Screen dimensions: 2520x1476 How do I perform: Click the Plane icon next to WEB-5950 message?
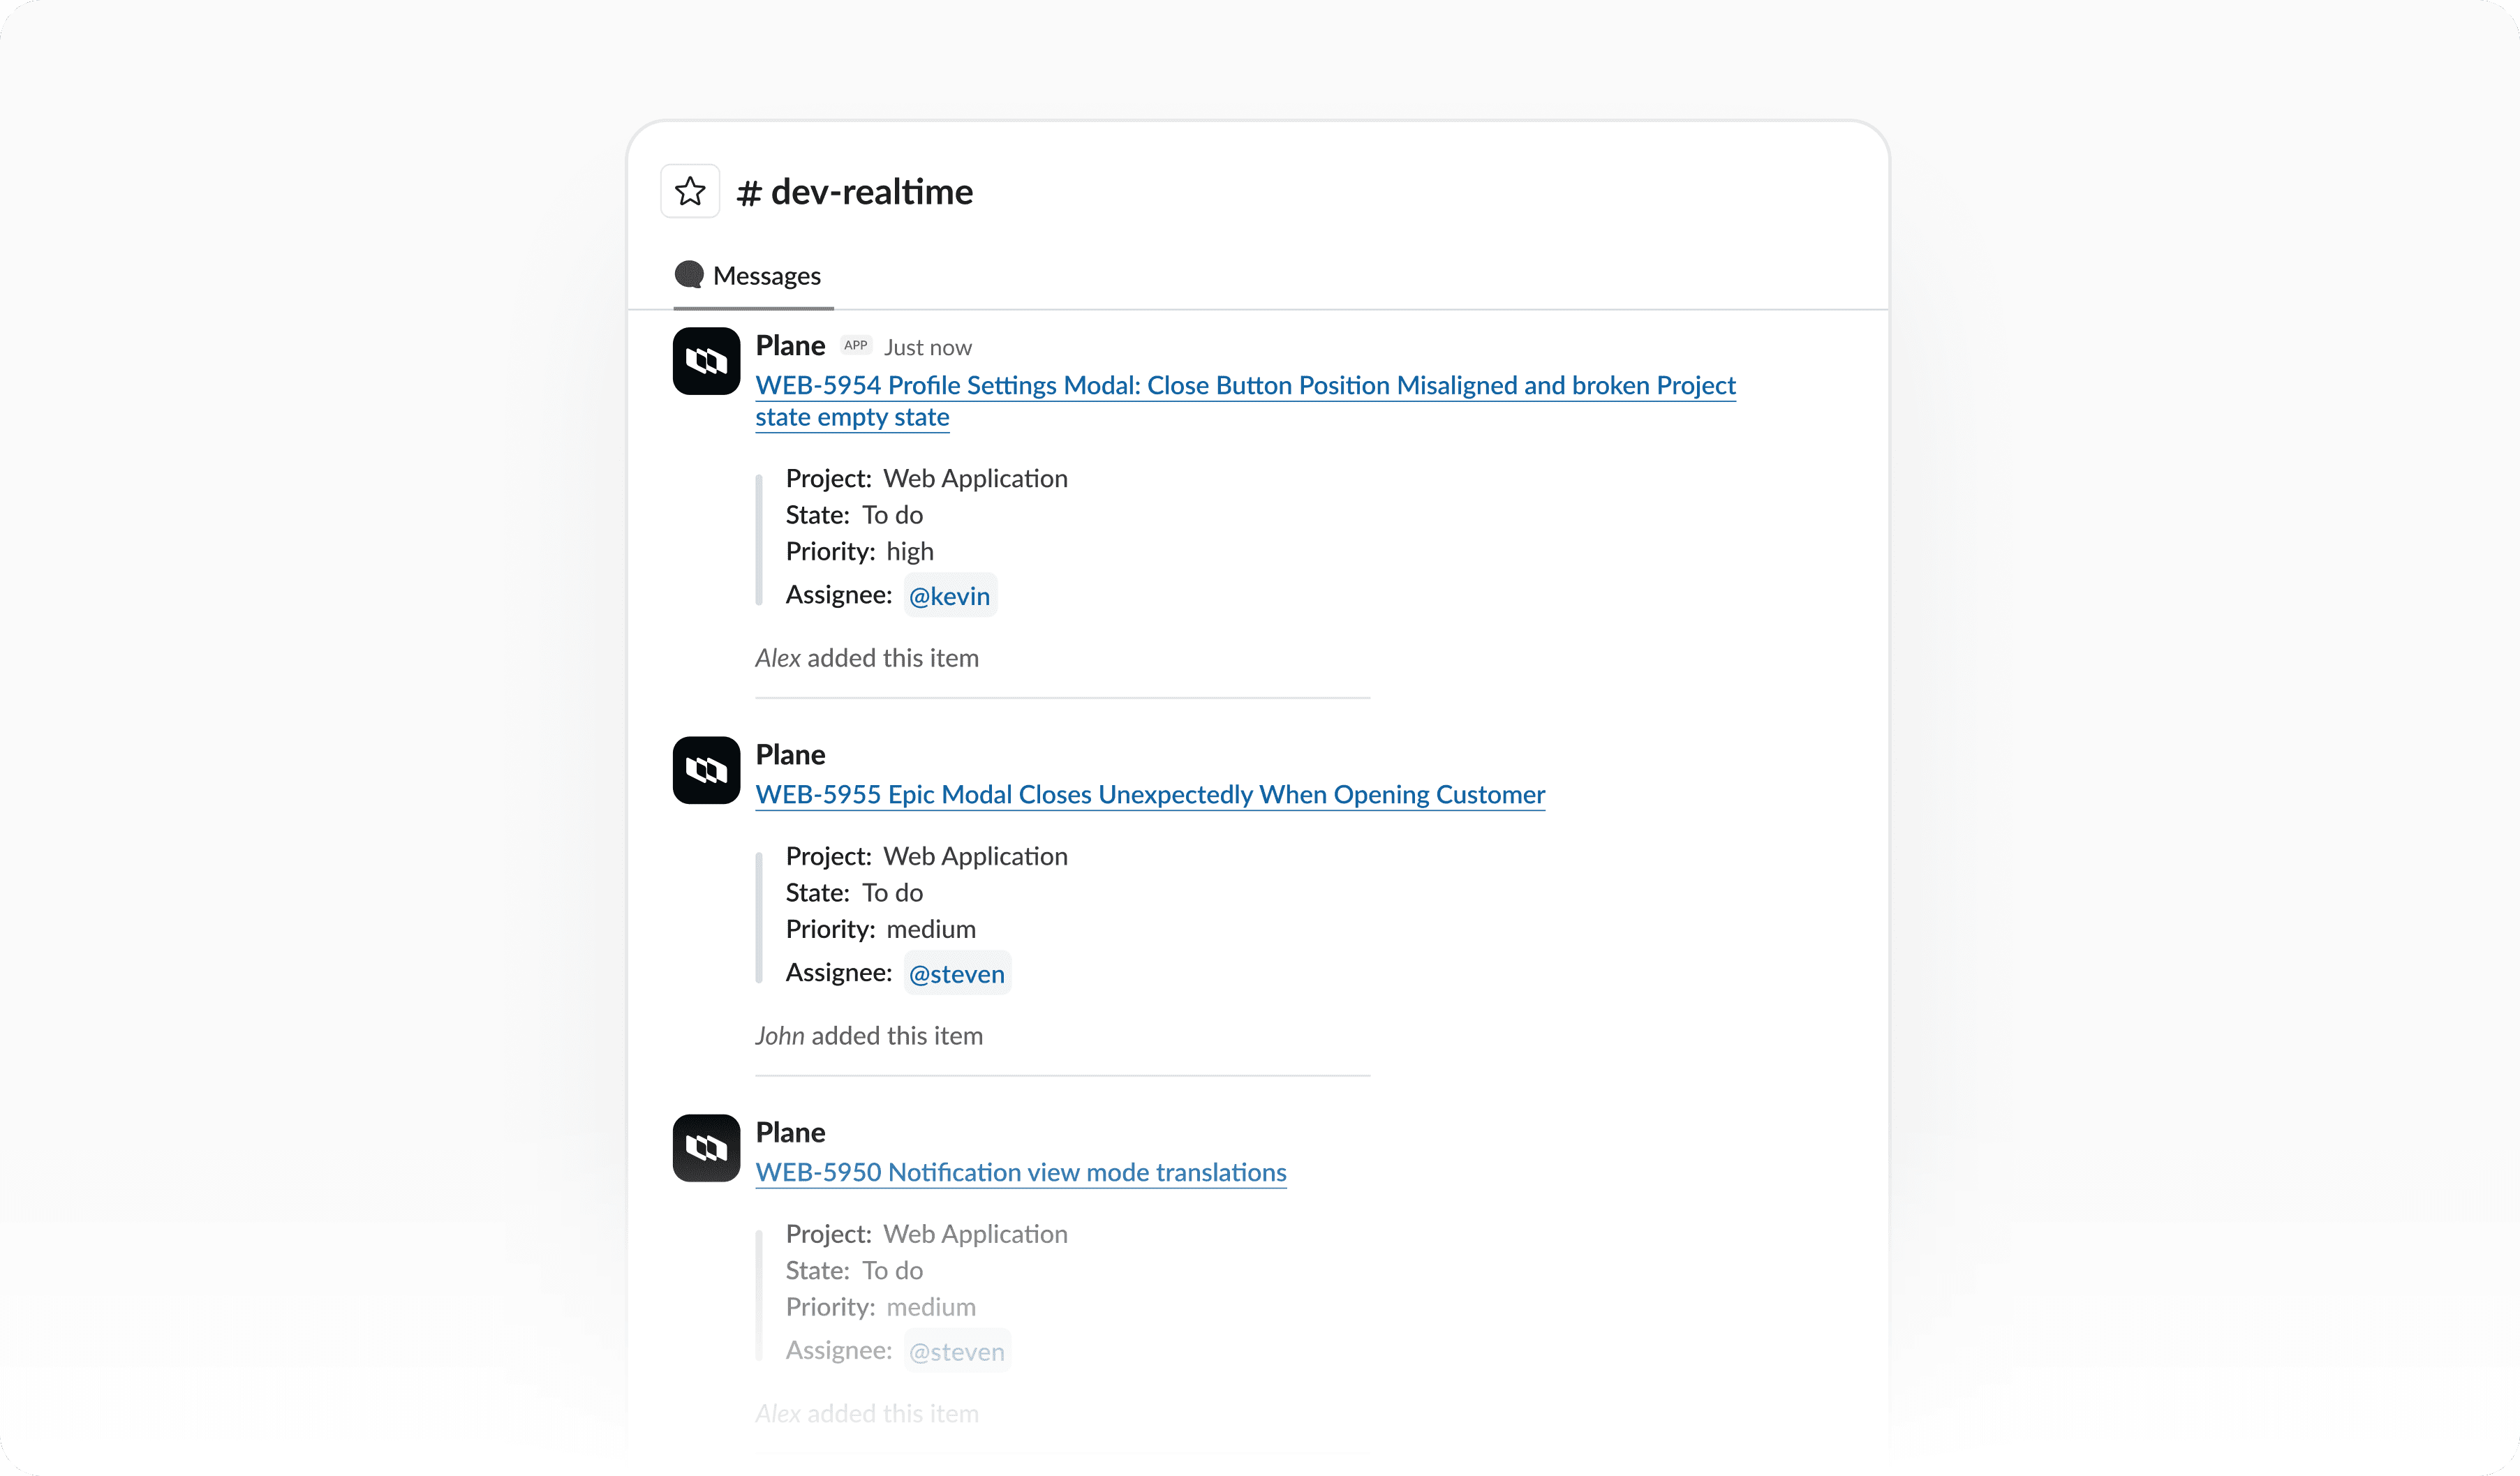(x=706, y=1148)
